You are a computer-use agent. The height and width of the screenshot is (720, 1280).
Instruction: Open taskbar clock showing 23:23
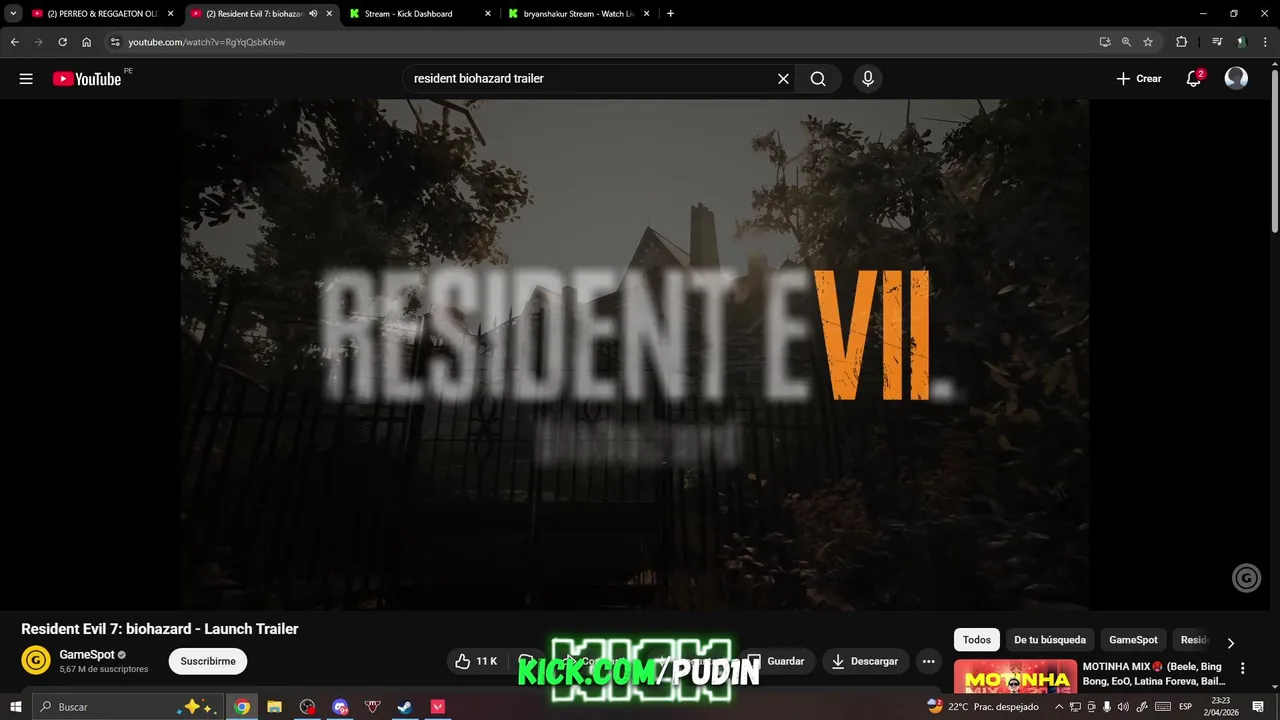pyautogui.click(x=1220, y=707)
